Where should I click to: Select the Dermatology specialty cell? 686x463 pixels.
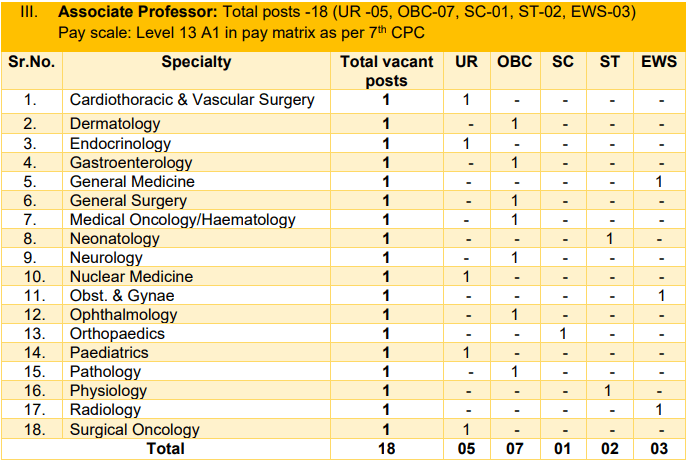[115, 124]
